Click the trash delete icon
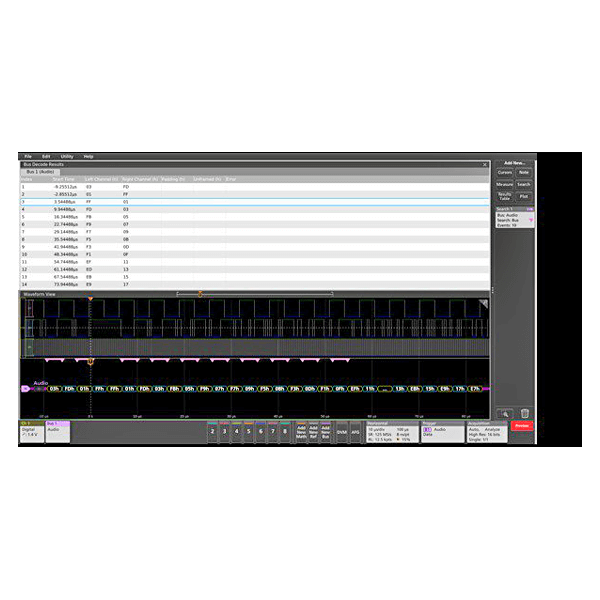 pyautogui.click(x=525, y=413)
